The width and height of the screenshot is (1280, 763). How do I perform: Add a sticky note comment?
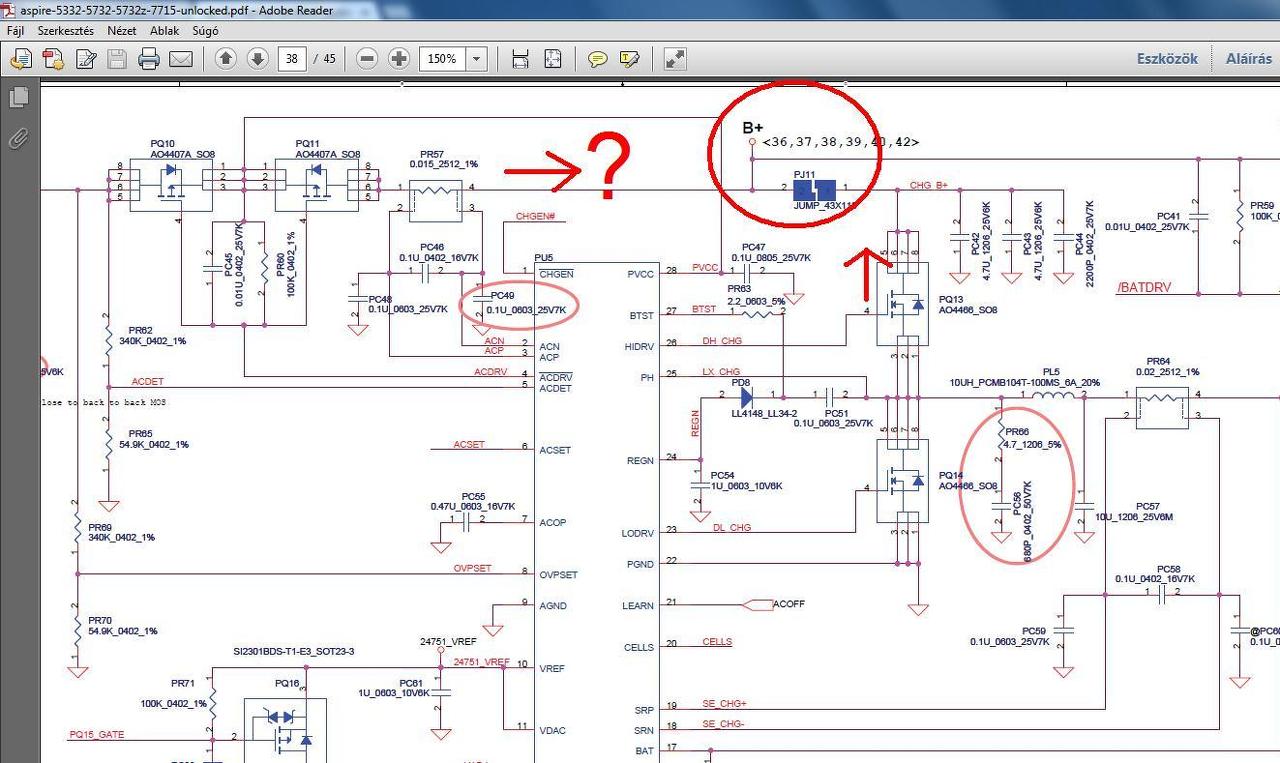click(x=598, y=59)
